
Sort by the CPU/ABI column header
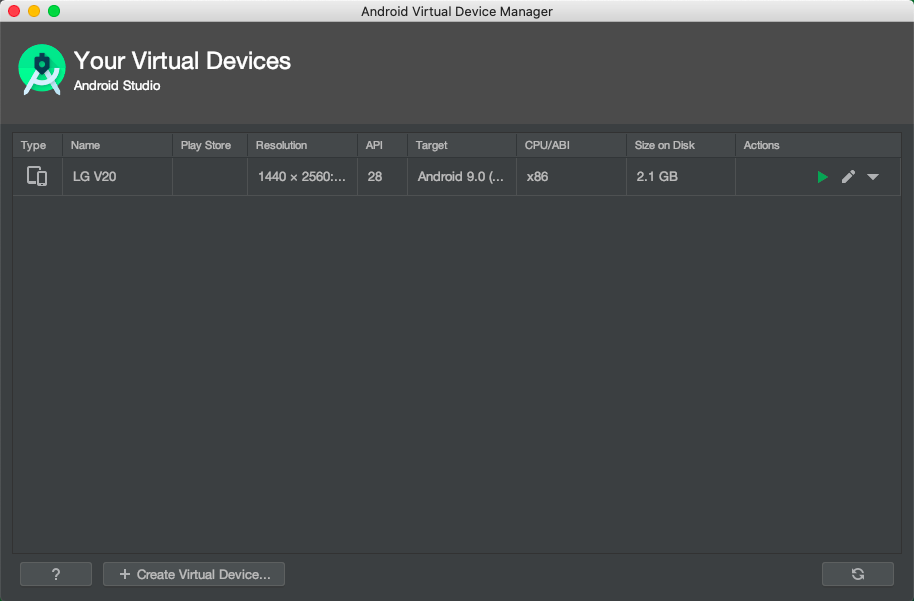pyautogui.click(x=571, y=145)
